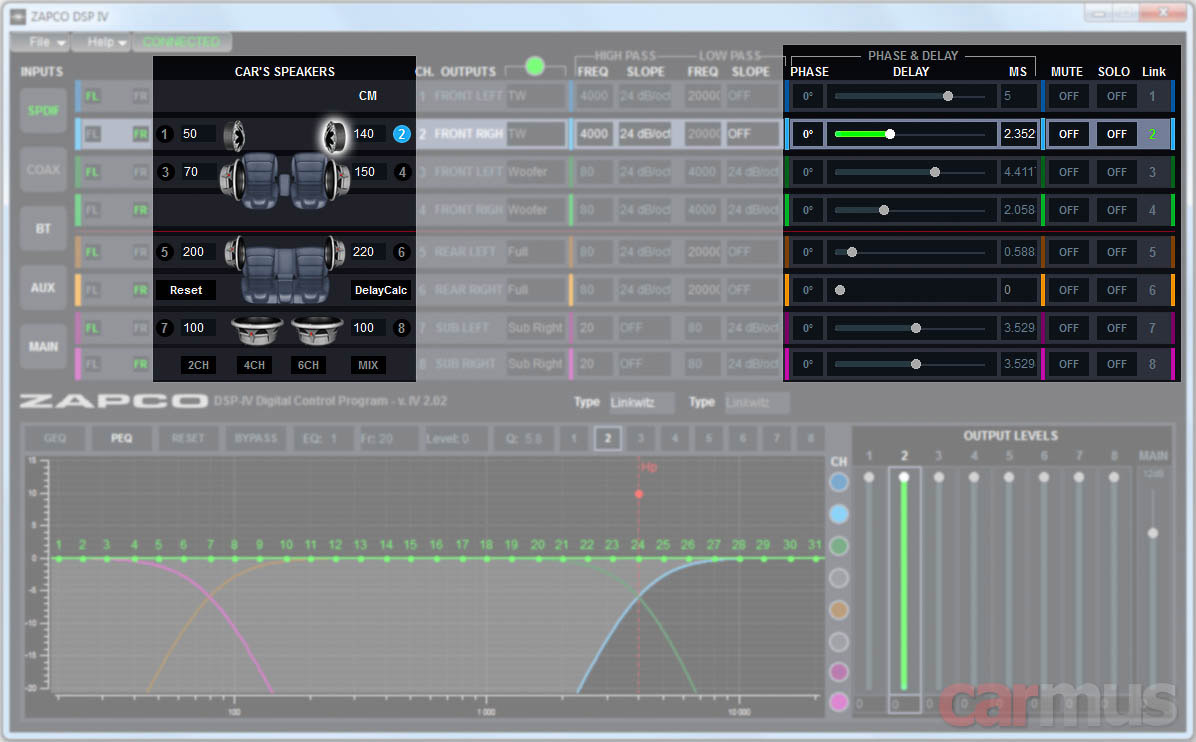Mute channel 8 output
The height and width of the screenshot is (742, 1196).
[x=1069, y=365]
